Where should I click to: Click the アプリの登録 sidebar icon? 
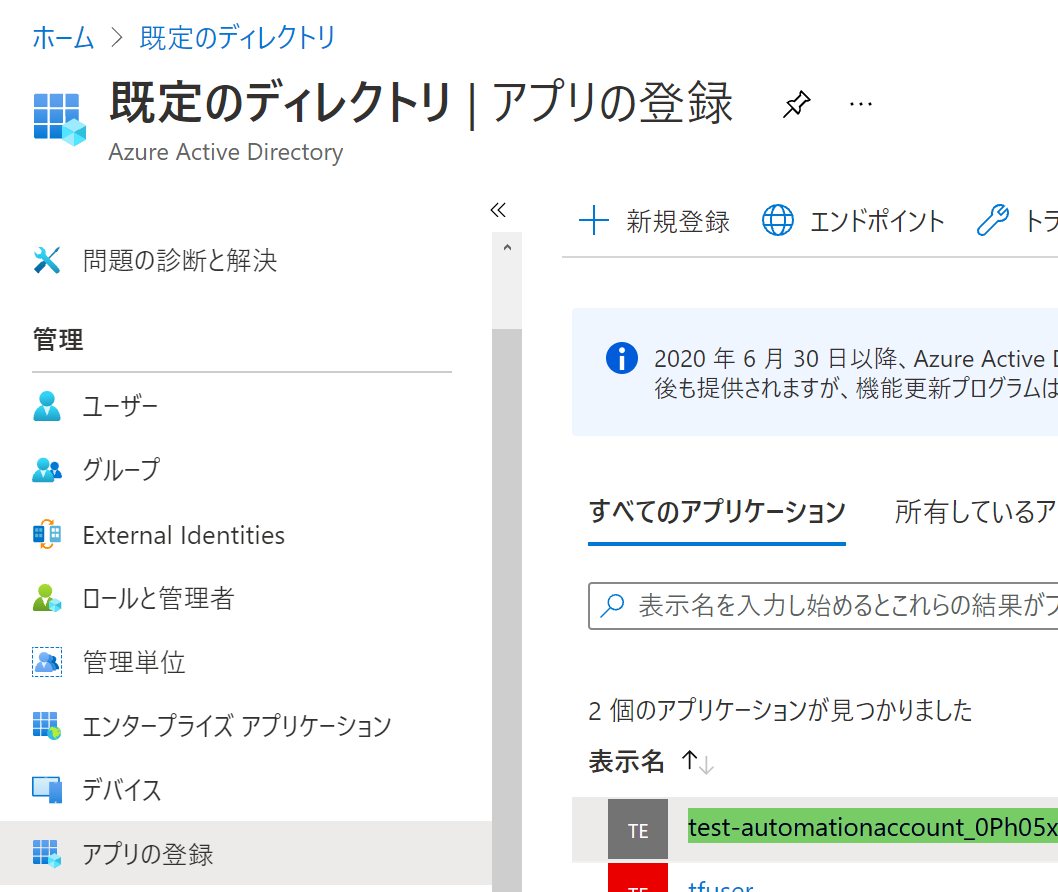[47, 854]
